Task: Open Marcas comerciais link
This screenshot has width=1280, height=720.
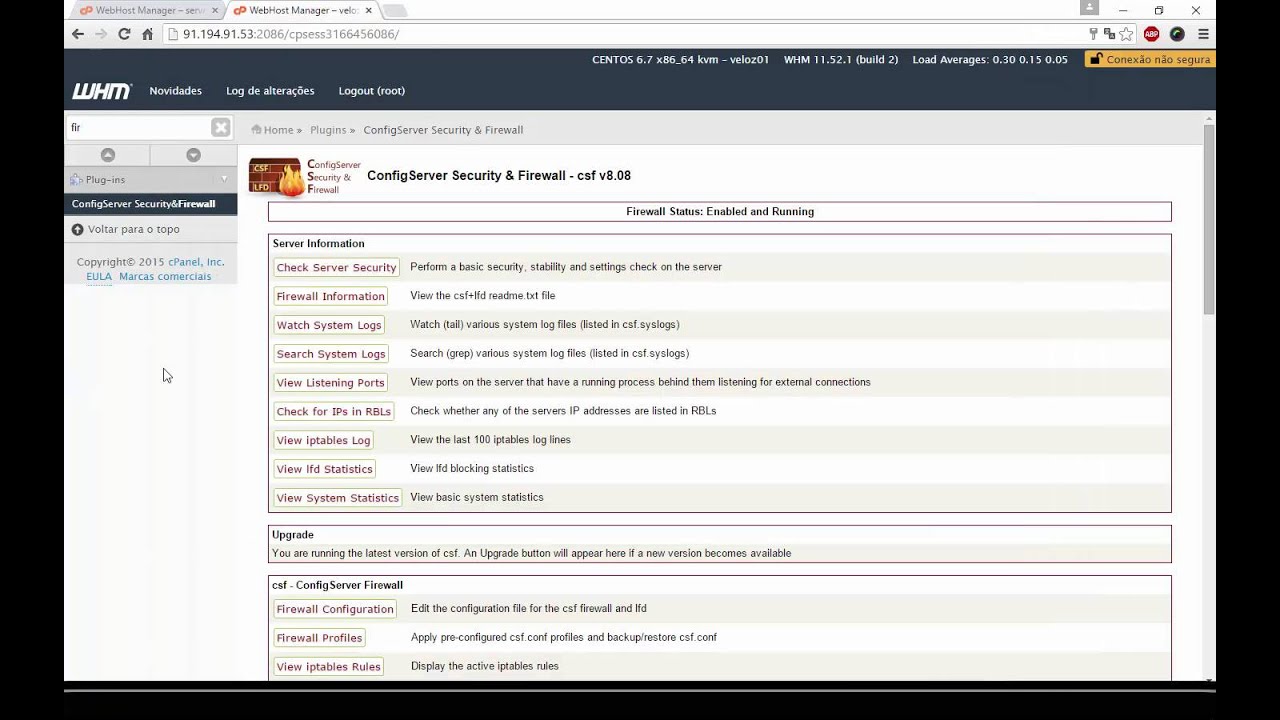Action: [165, 276]
